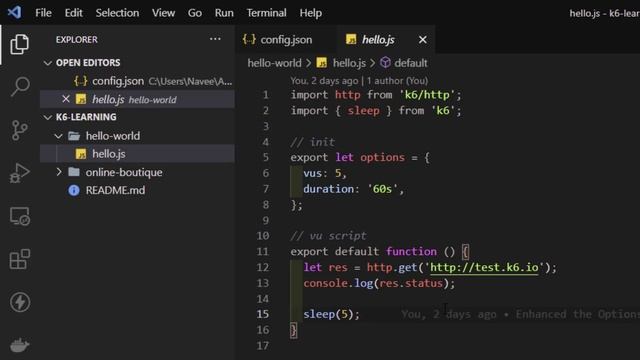The width and height of the screenshot is (640, 360).
Task: Click hello-world open folder icon
Action: point(74,136)
